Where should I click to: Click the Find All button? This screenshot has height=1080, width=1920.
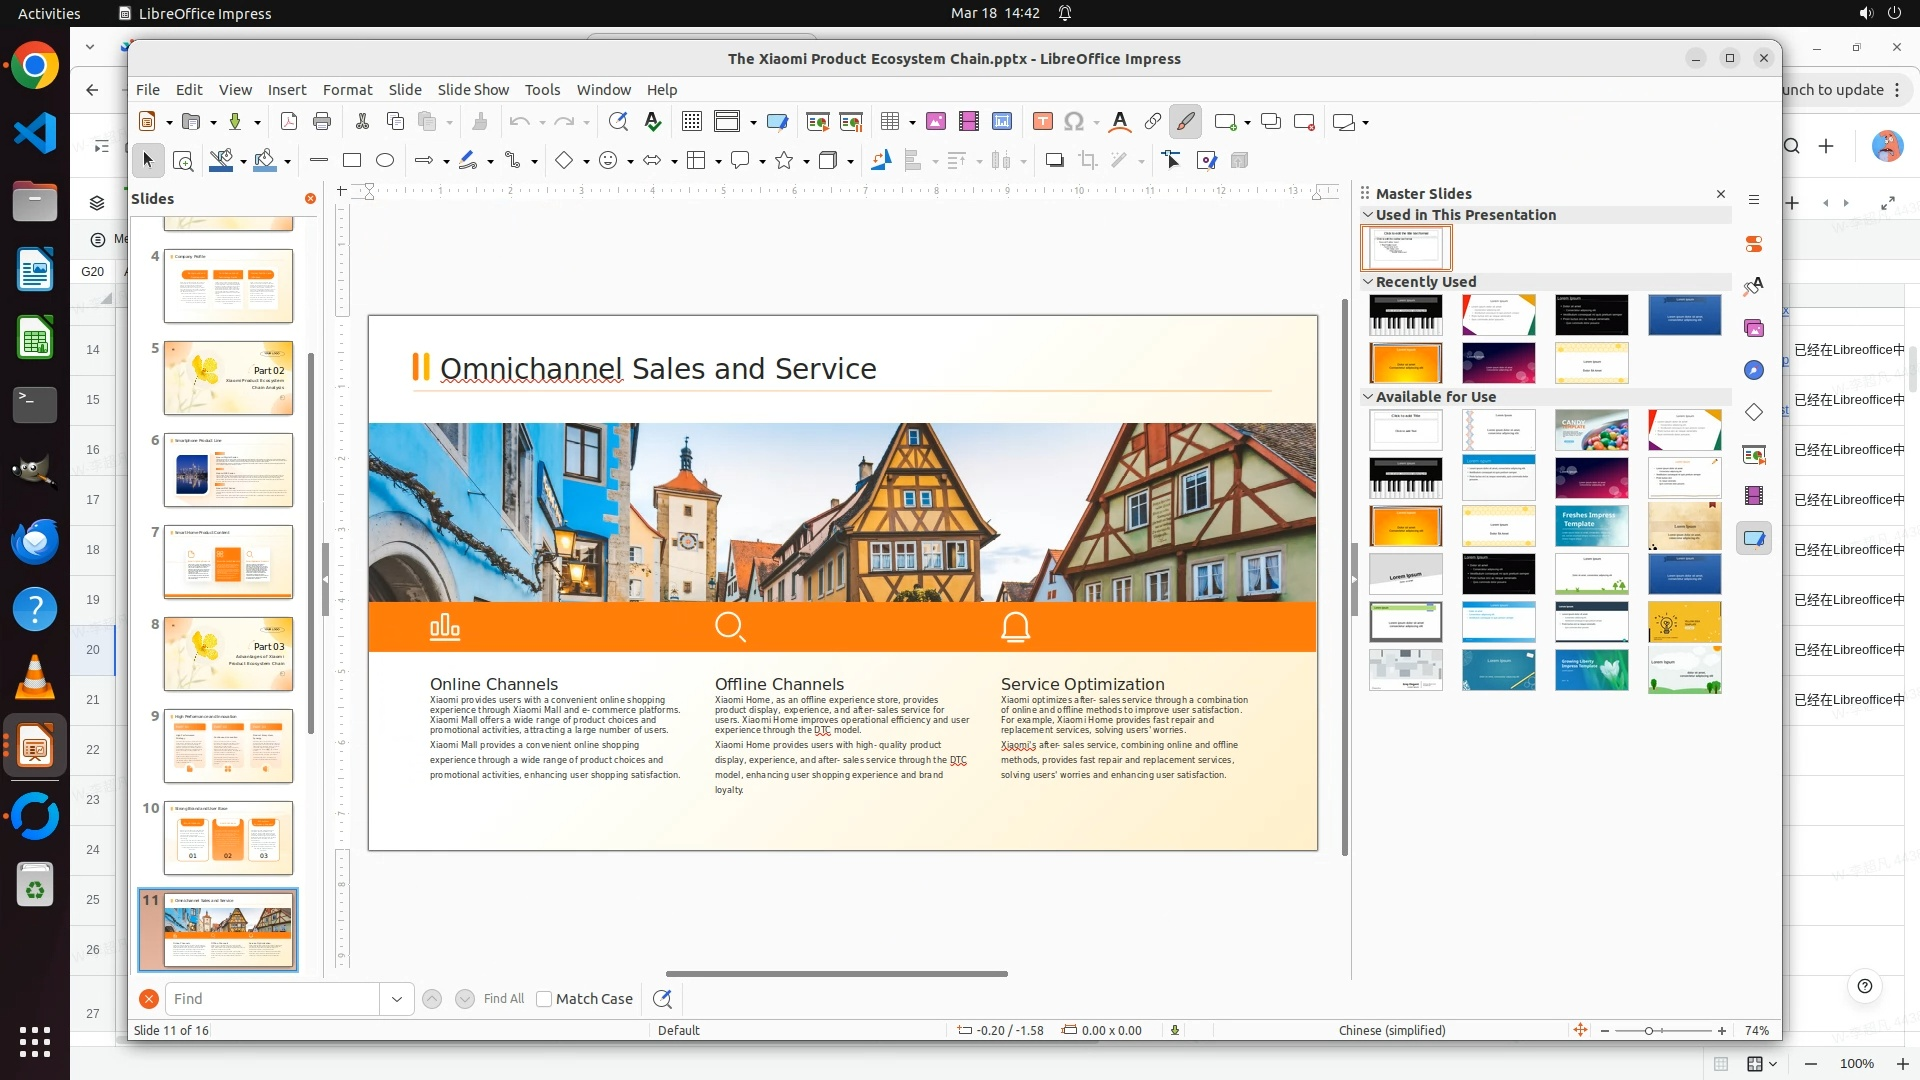[x=503, y=999]
